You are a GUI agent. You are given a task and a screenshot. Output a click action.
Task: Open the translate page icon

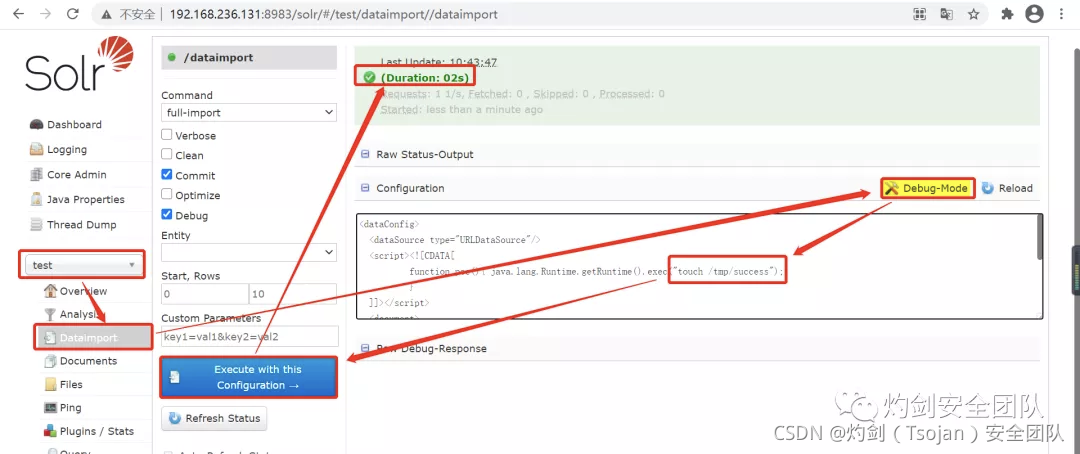pos(947,14)
